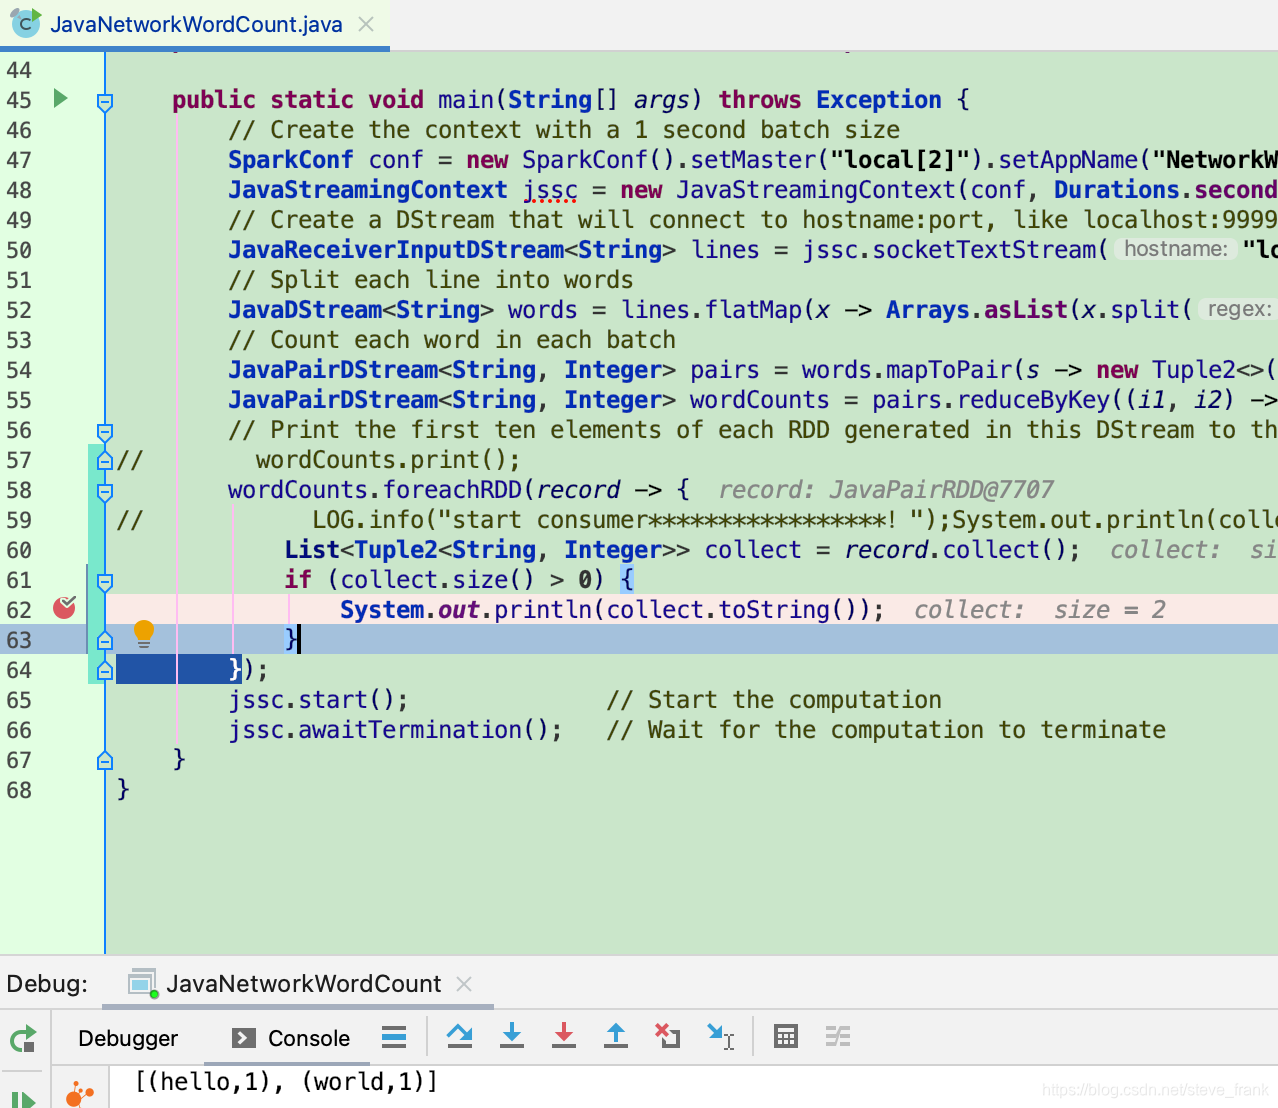Click the yellow intention lightbulb on line 63
The height and width of the screenshot is (1108, 1278).
[x=144, y=634]
